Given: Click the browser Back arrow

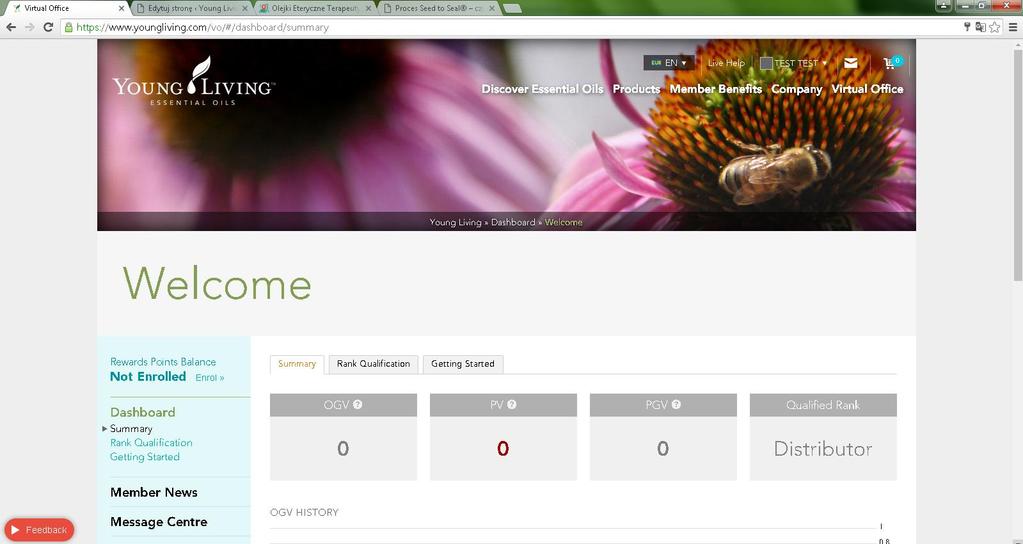Looking at the screenshot, I should (x=11, y=27).
